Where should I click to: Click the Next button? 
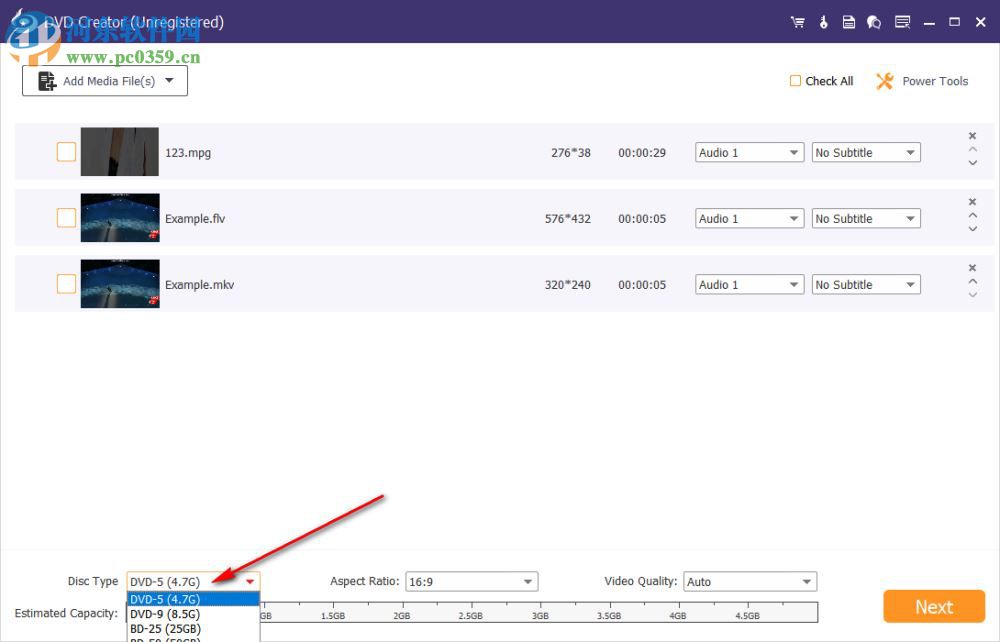[x=933, y=606]
